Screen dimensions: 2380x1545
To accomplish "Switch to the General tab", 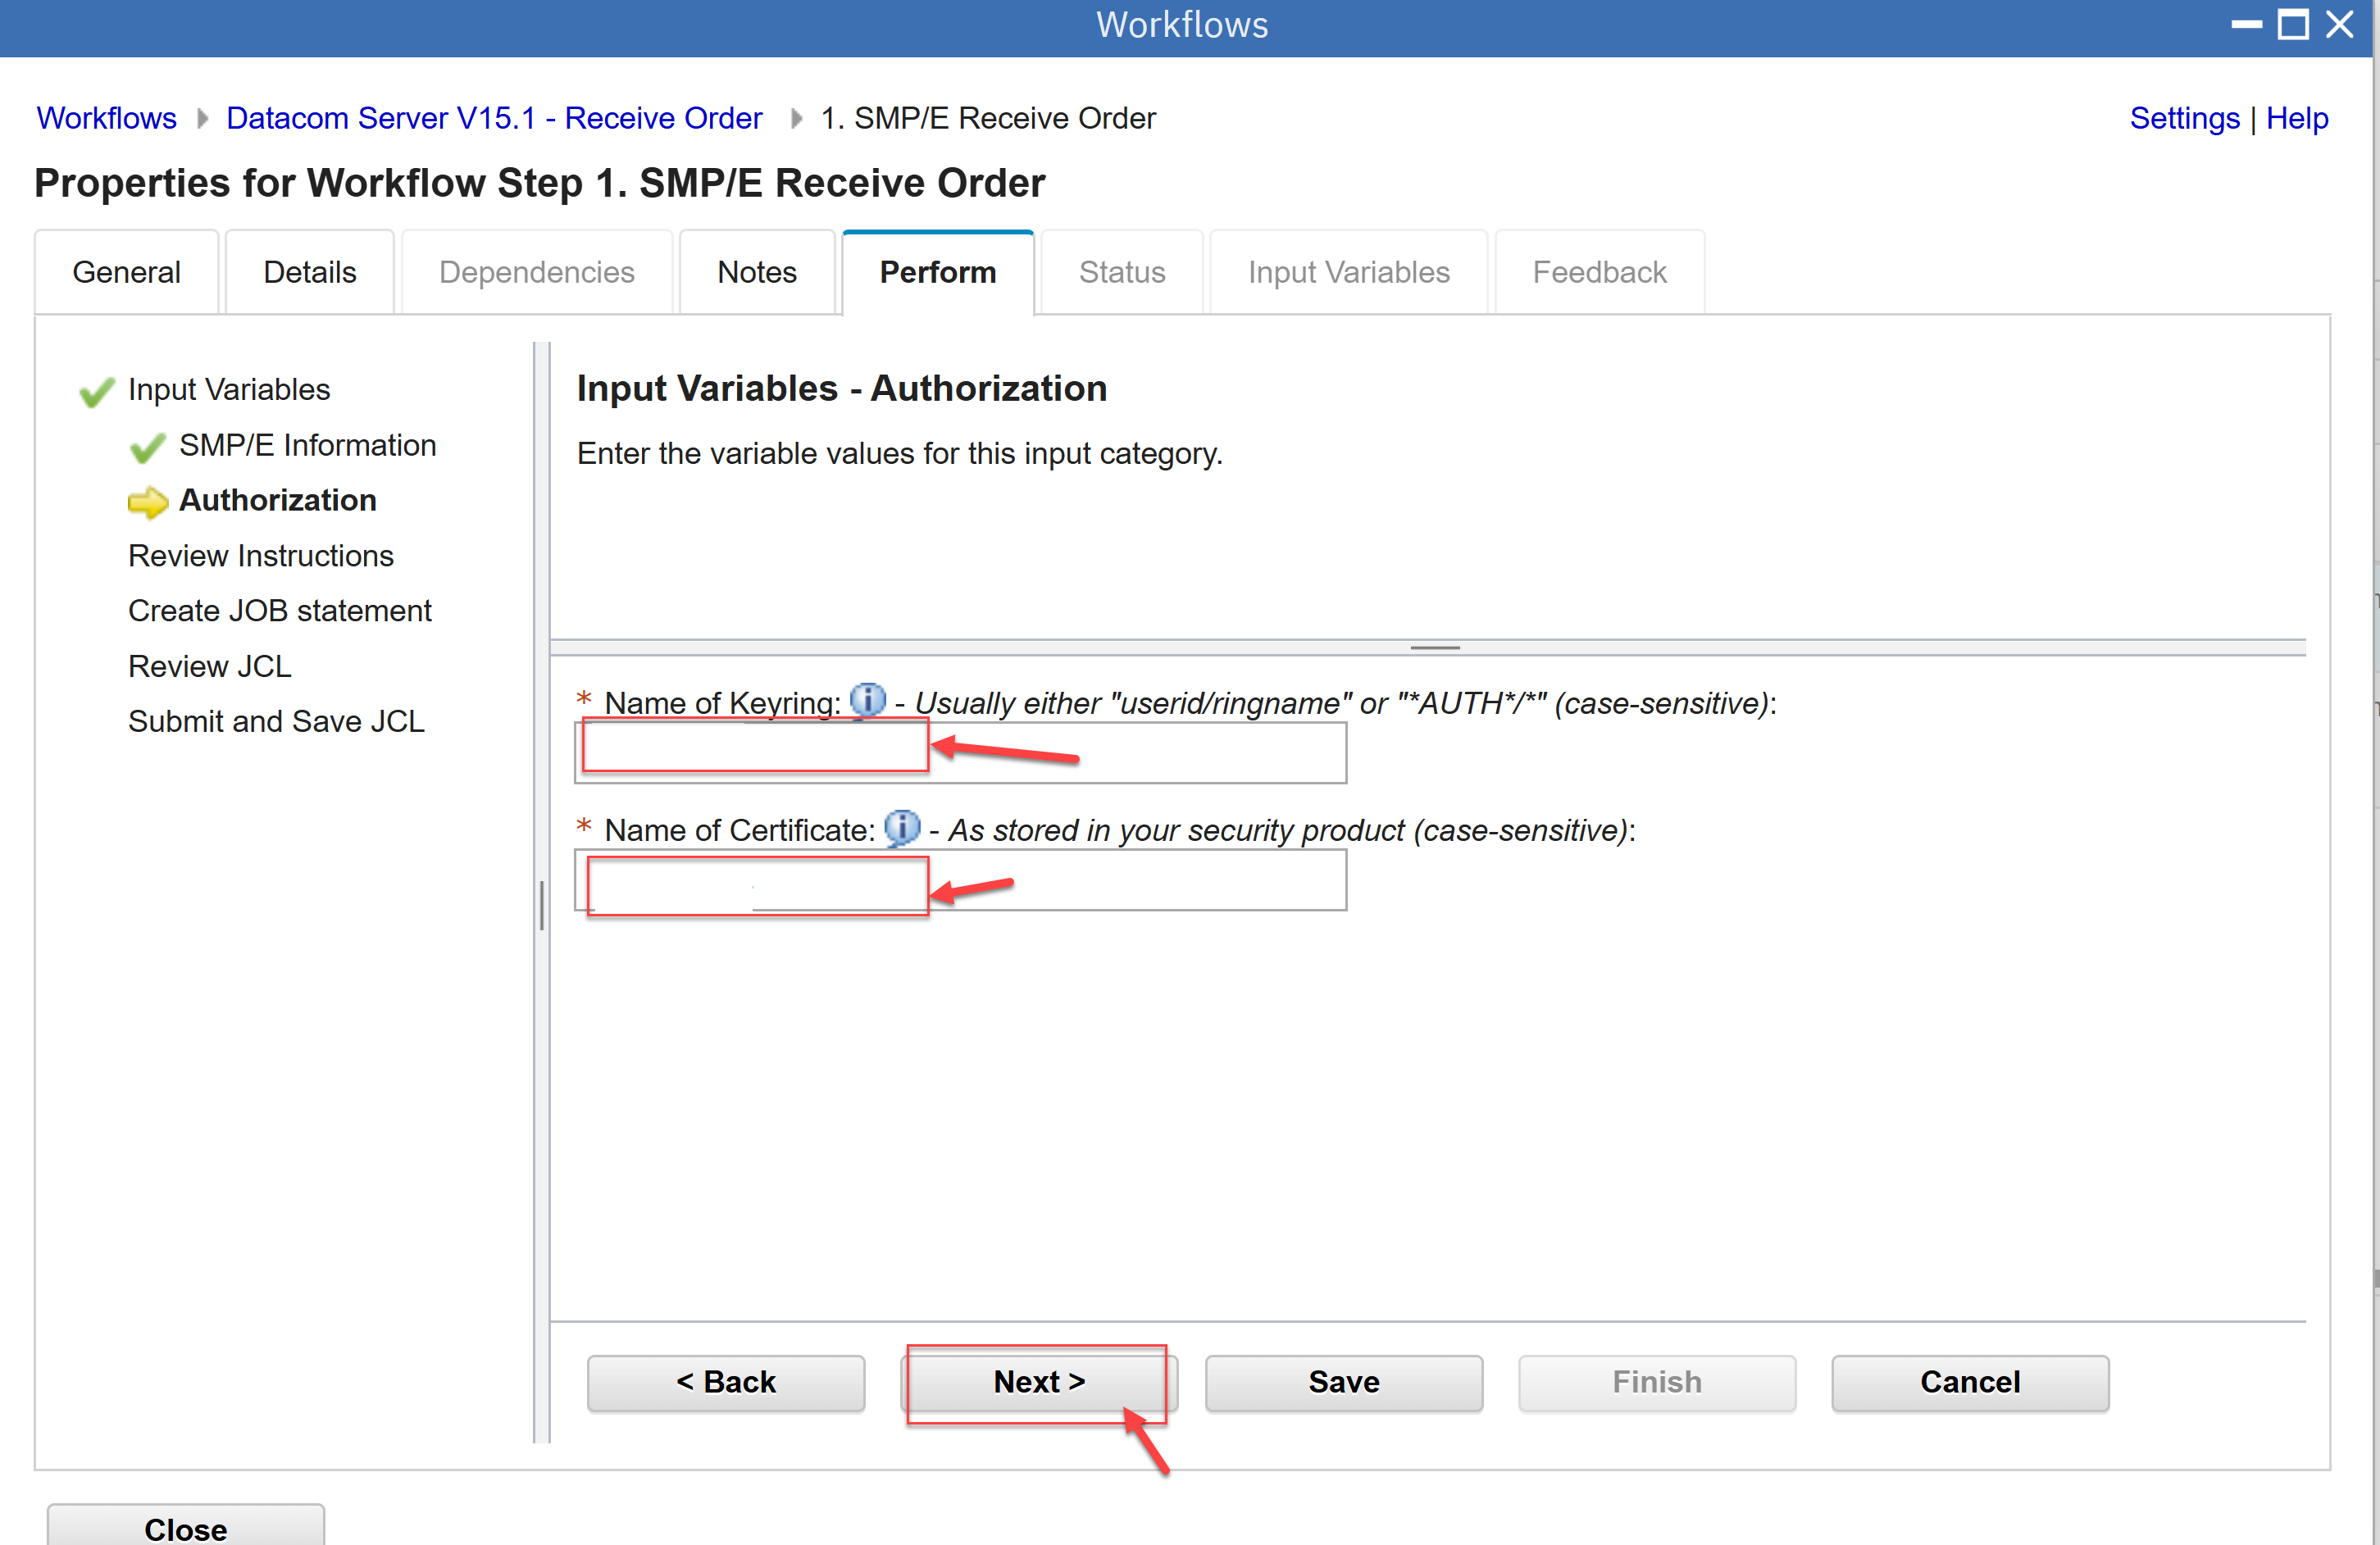I will click(126, 273).
